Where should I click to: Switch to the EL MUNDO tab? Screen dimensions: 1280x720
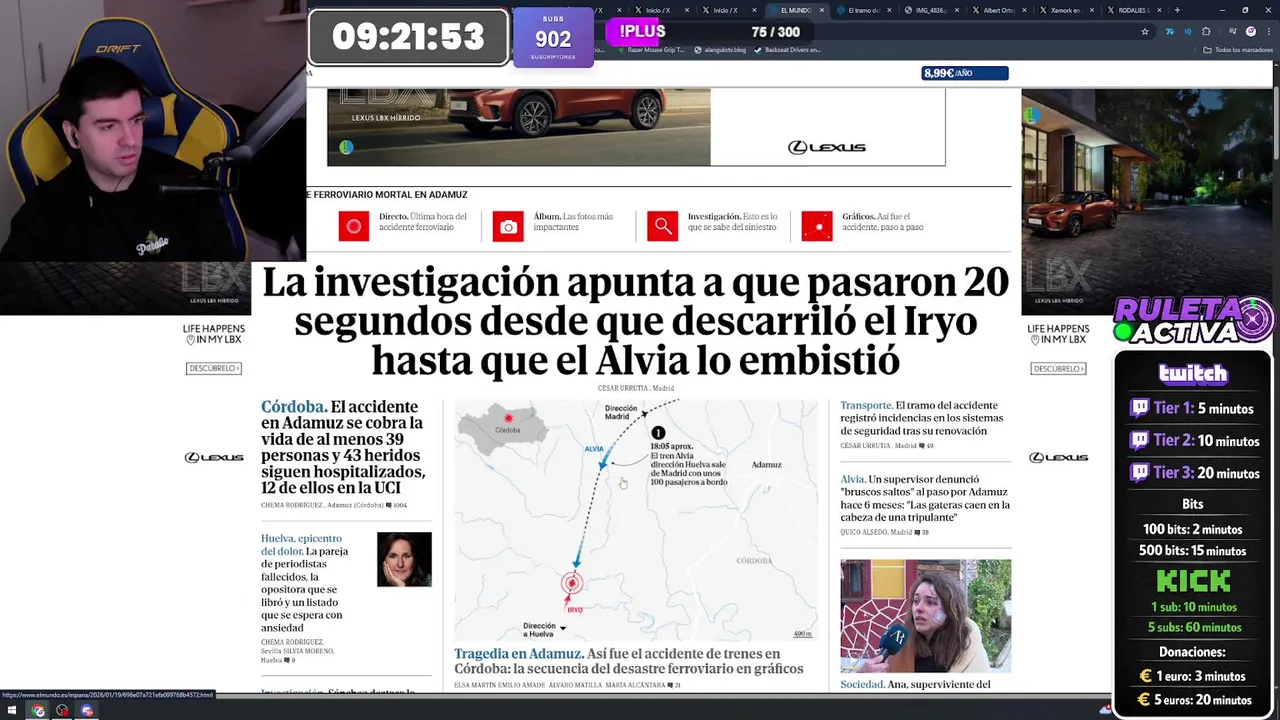tap(795, 10)
